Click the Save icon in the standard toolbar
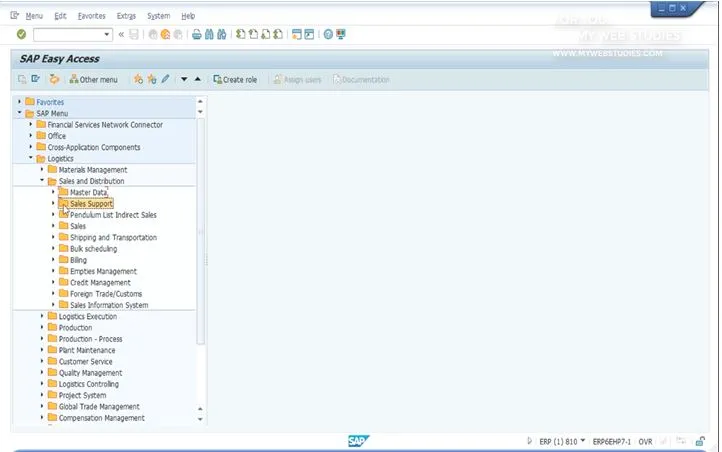722x452 pixels. (134, 35)
